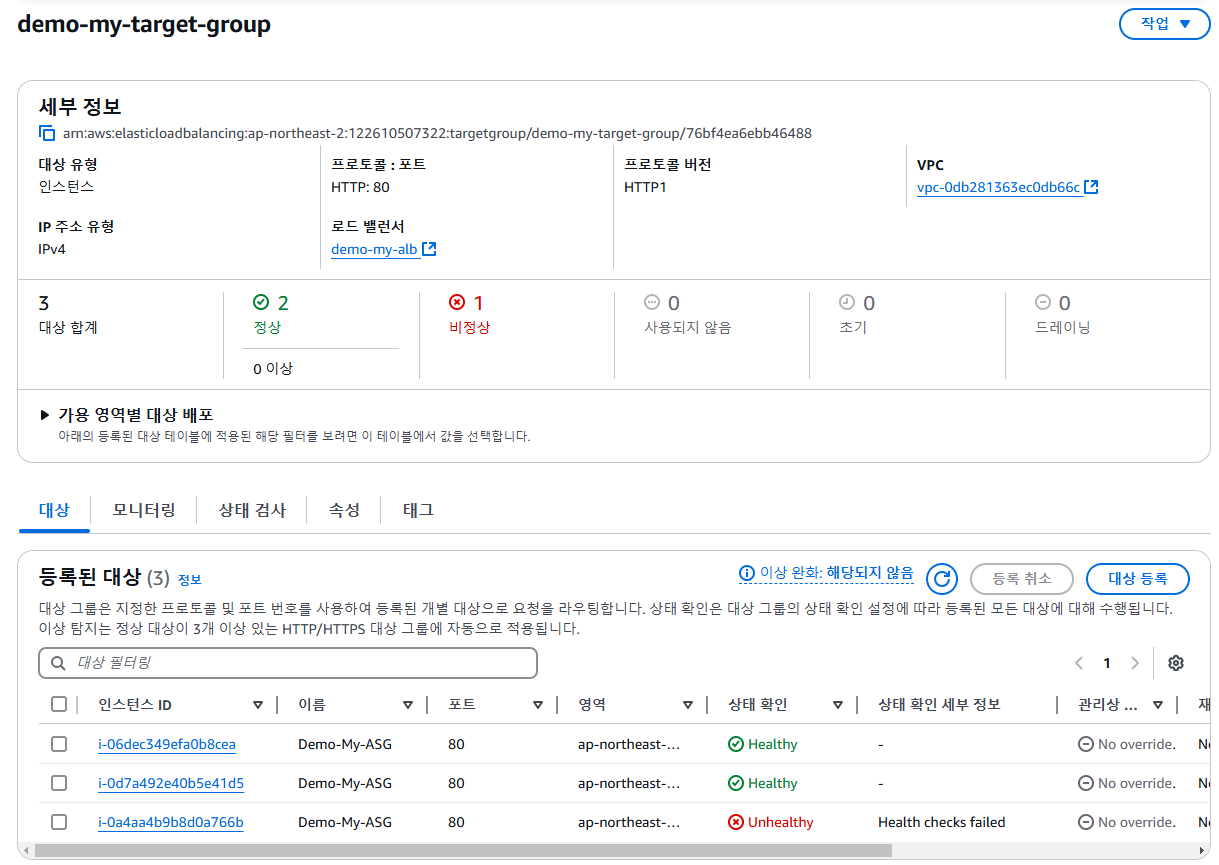This screenshot has width=1219, height=865.
Task: Click the 정보 link next to 등록된 대상
Action: pos(189,579)
